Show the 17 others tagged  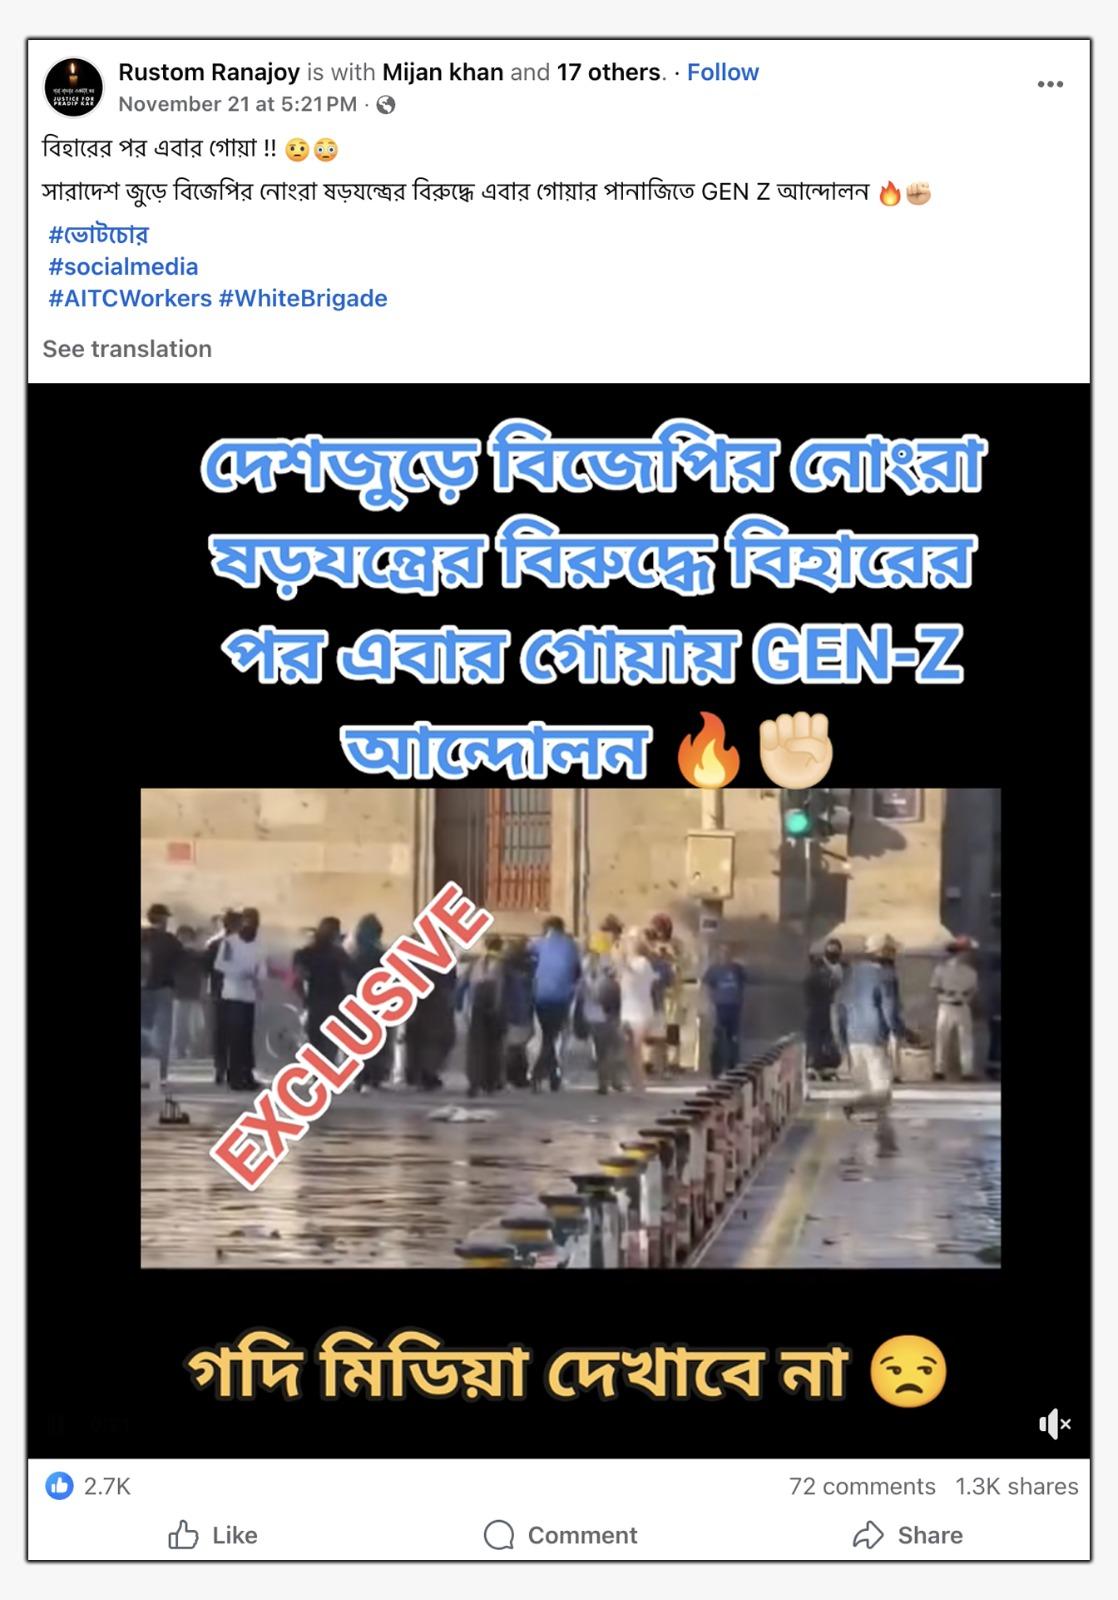[x=609, y=72]
